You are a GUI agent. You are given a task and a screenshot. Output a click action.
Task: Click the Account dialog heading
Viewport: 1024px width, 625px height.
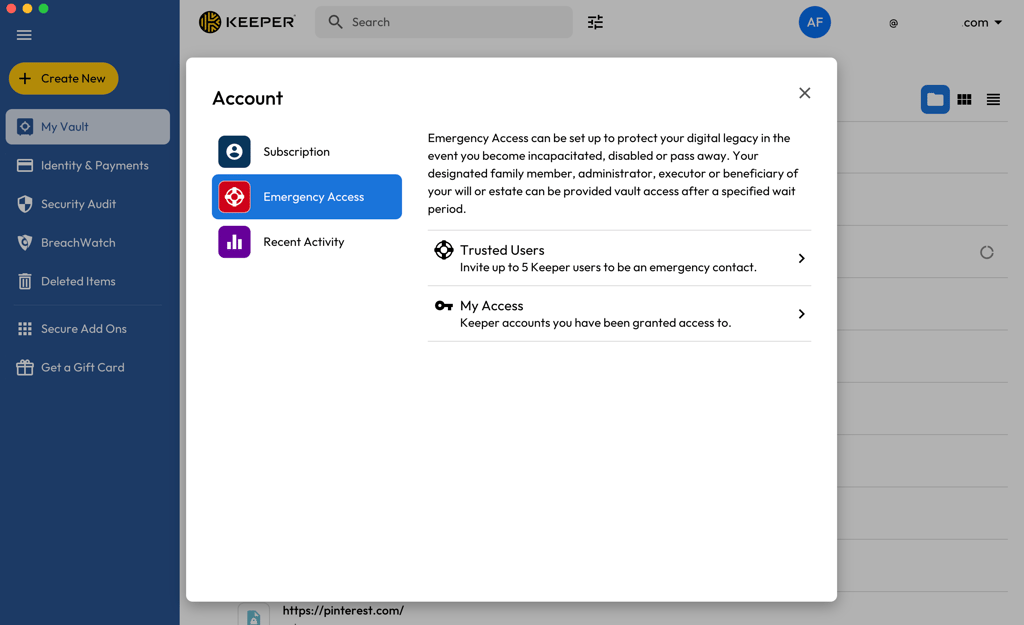[248, 98]
